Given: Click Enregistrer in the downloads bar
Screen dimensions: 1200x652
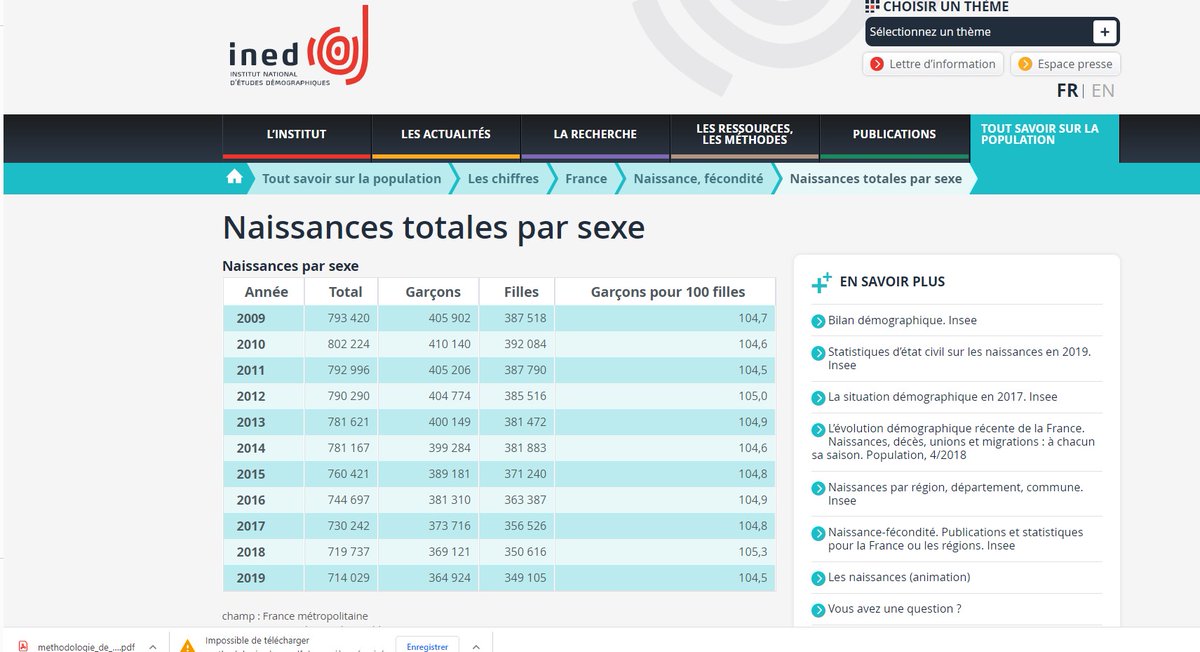Looking at the screenshot, I should [x=427, y=646].
